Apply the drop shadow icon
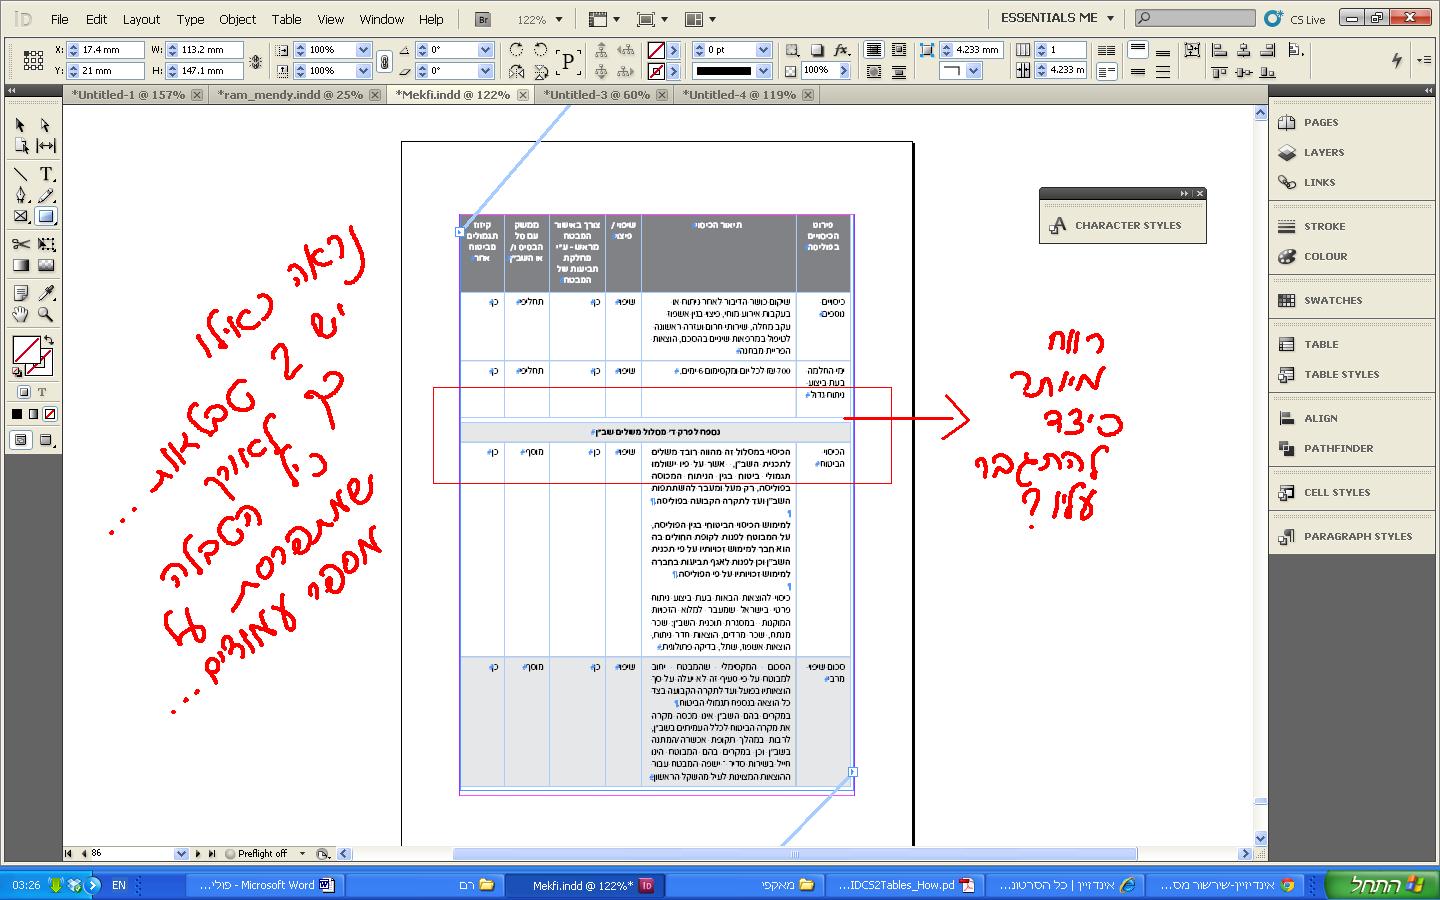1440x900 pixels. point(817,50)
